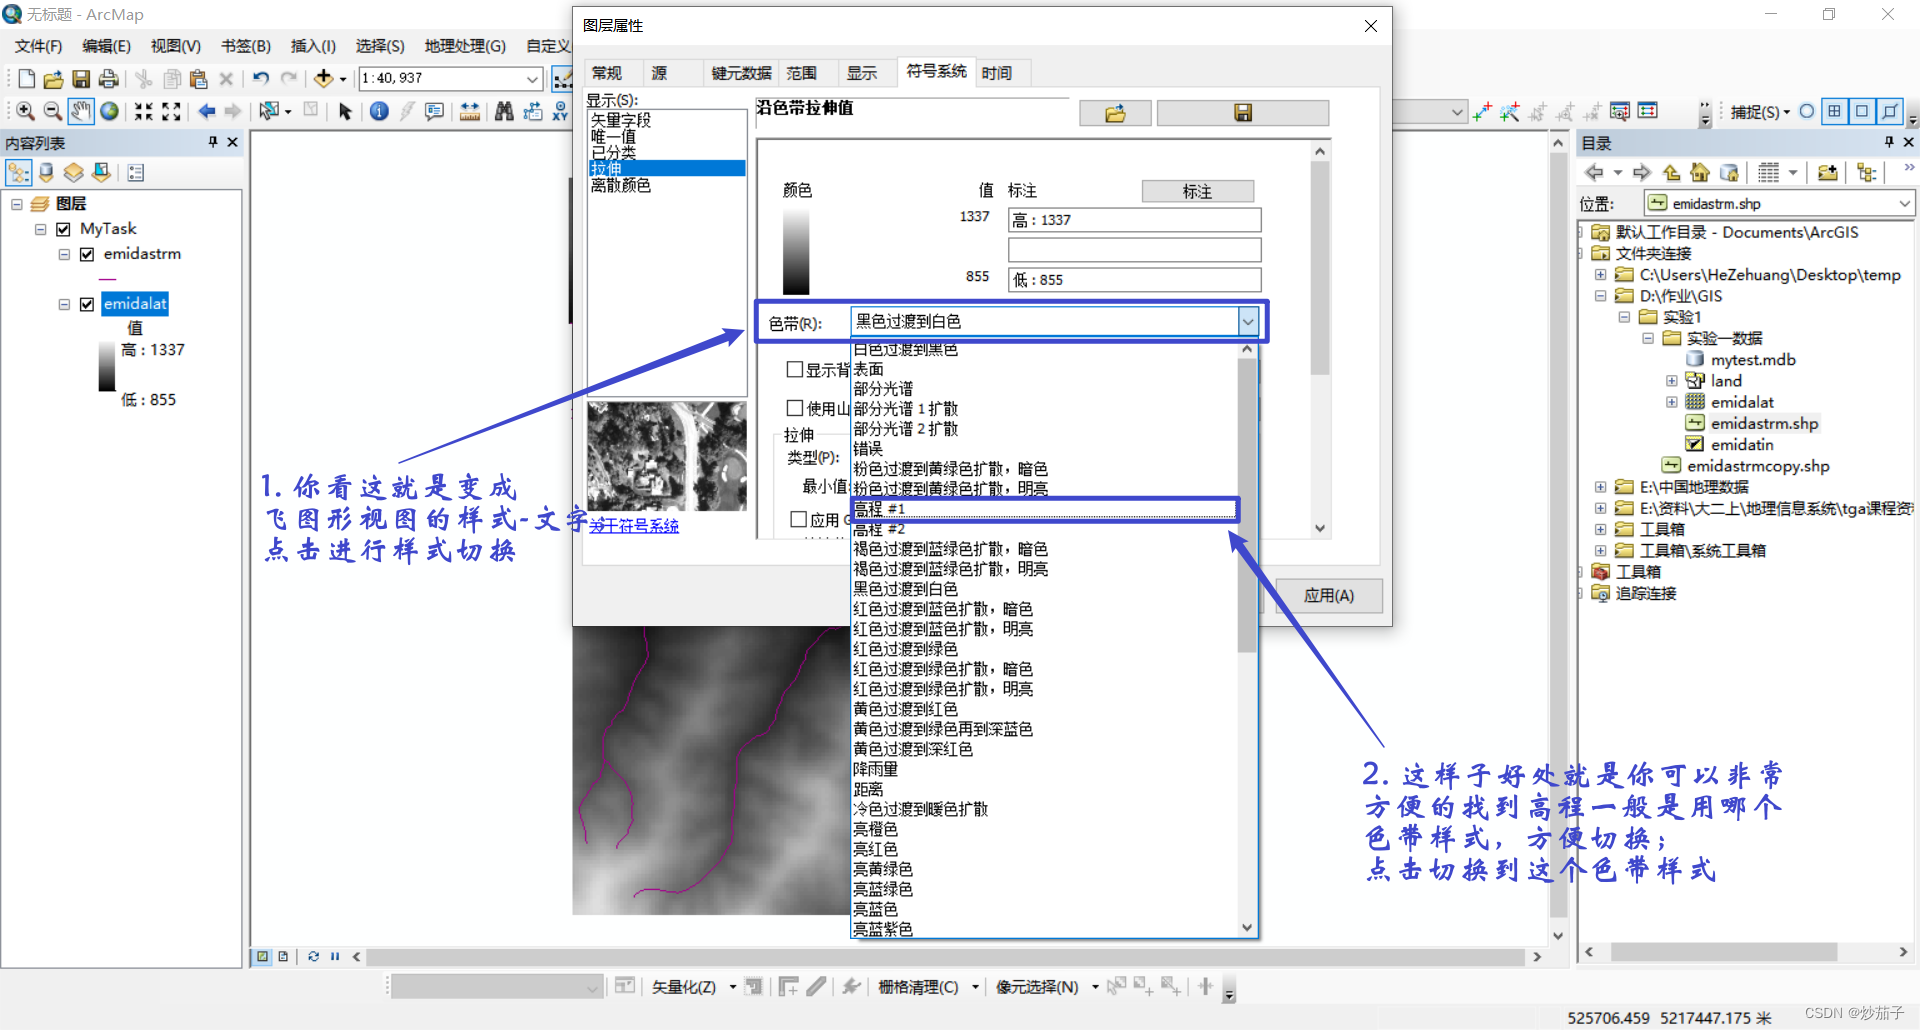1920x1030 pixels.
Task: Go back to previous extent arrow
Action: tap(206, 111)
